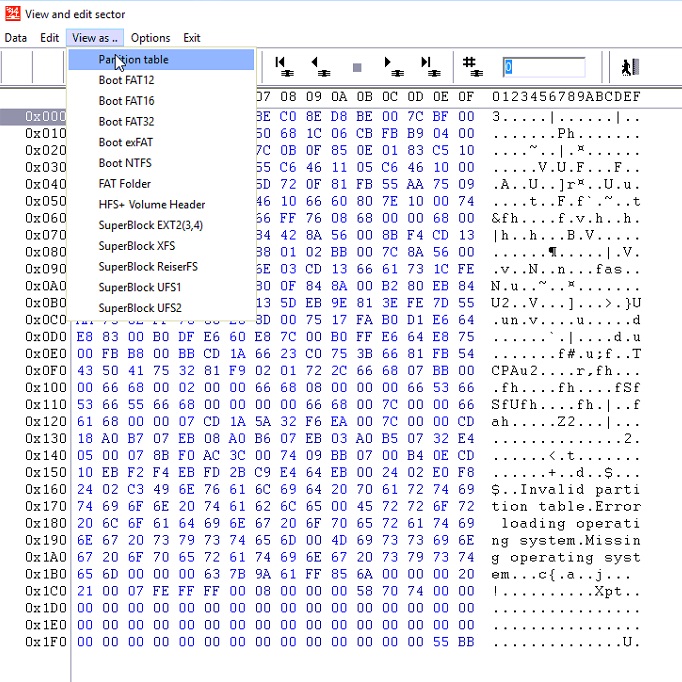Click the sector number input field
The image size is (682, 682).
pos(542,67)
